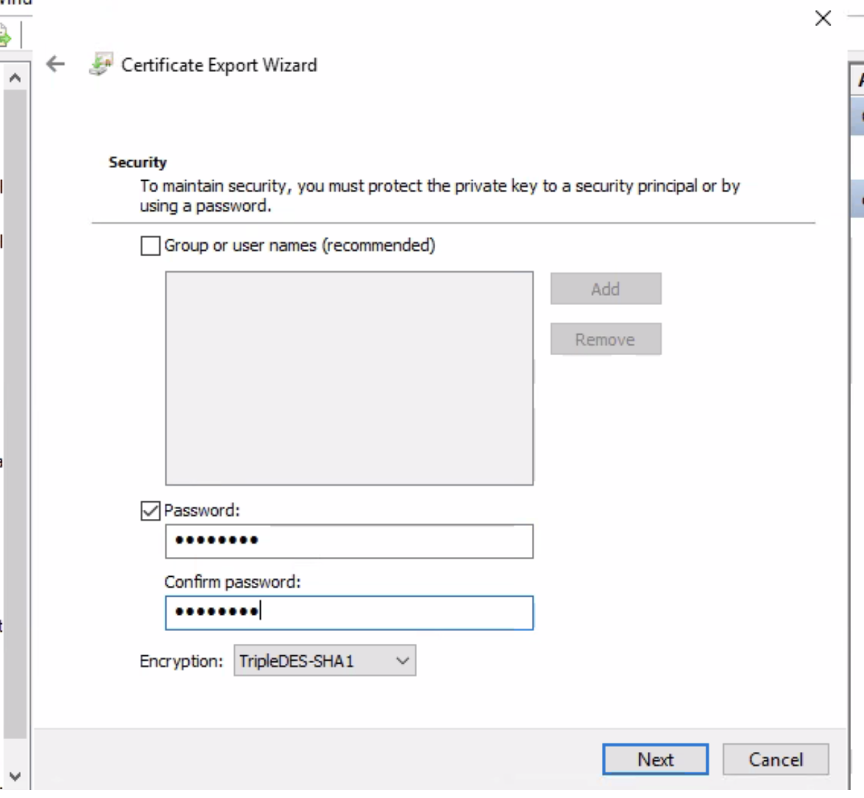This screenshot has width=864, height=798.
Task: Click the left pane vertical scrollbar track
Action: click(x=14, y=400)
